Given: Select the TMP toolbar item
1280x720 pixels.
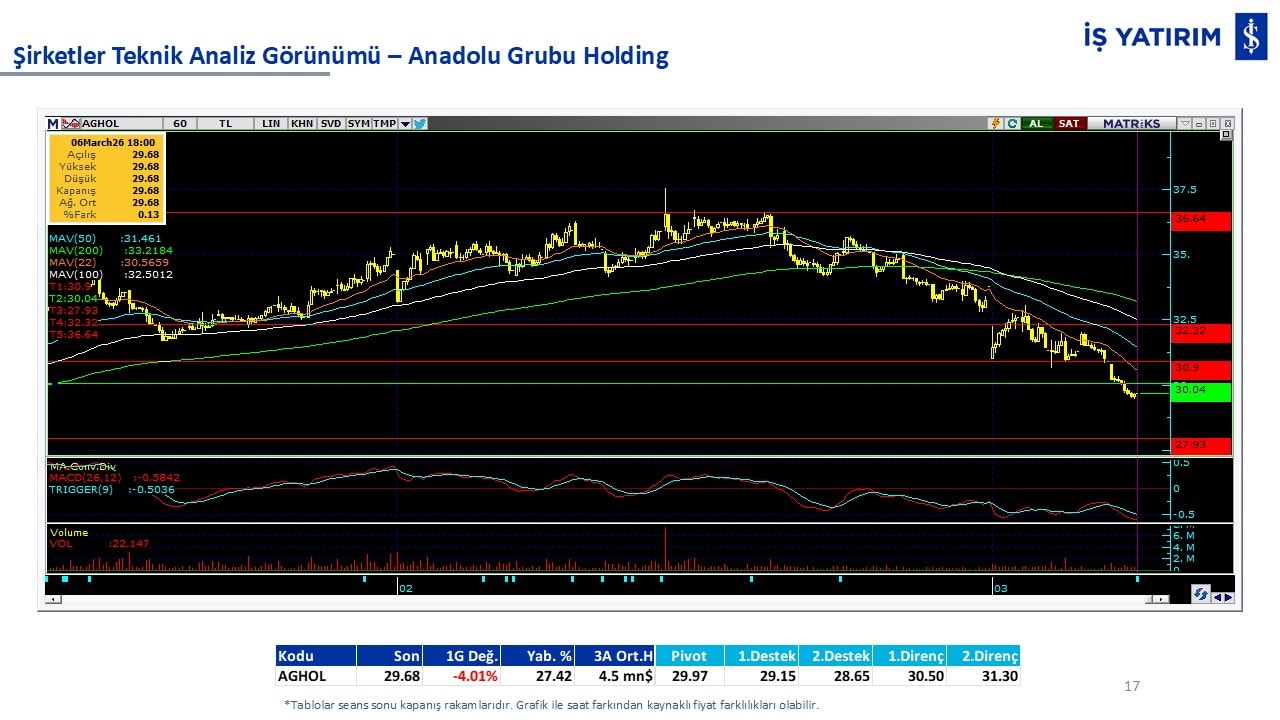Looking at the screenshot, I should 384,124.
